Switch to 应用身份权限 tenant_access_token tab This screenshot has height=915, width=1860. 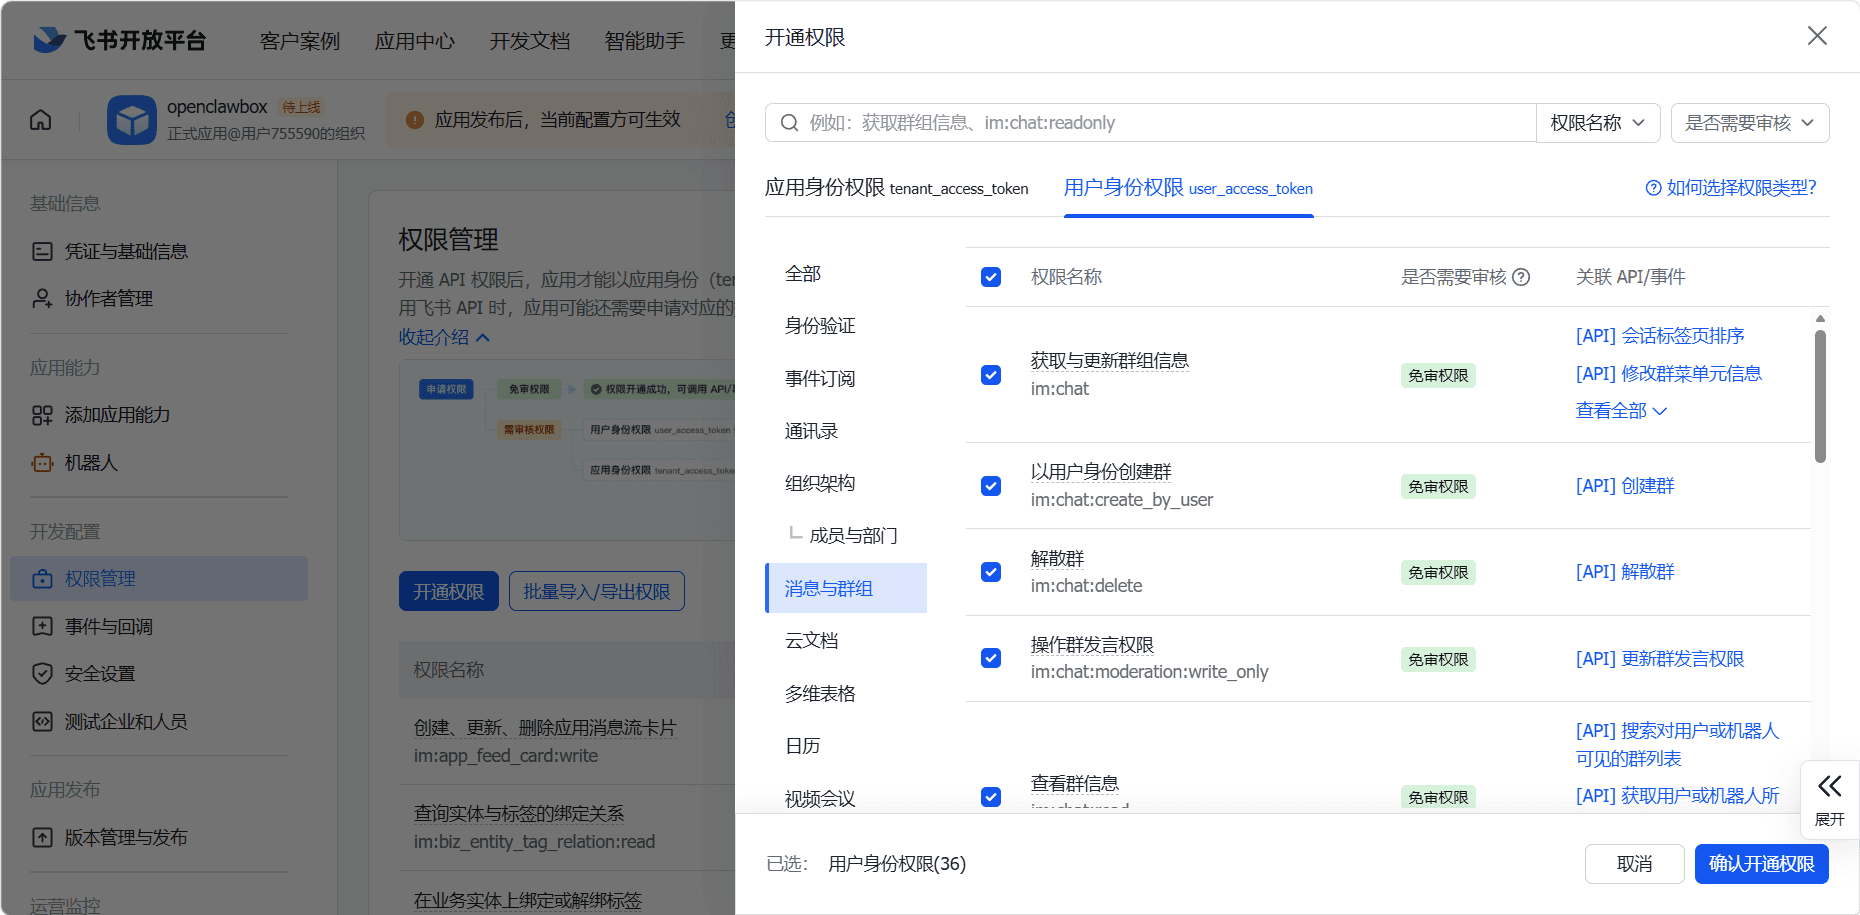pos(896,188)
